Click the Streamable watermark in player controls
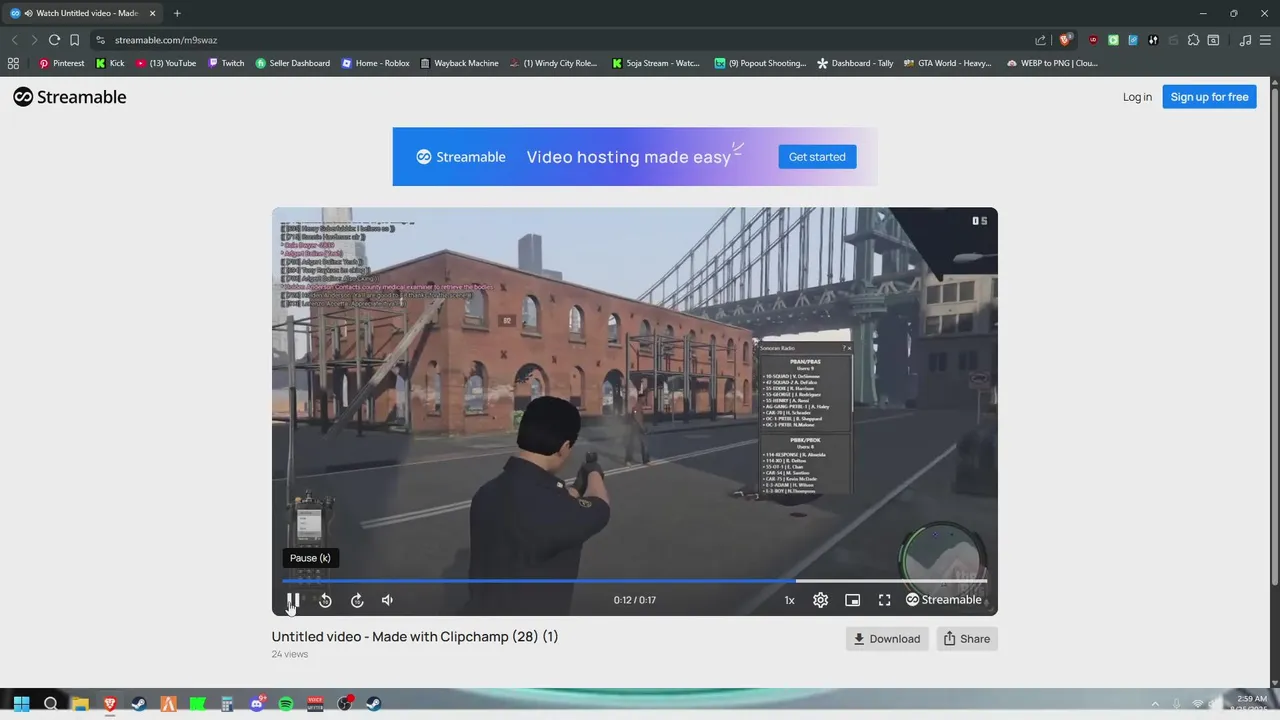Image resolution: width=1280 pixels, height=720 pixels. [944, 600]
